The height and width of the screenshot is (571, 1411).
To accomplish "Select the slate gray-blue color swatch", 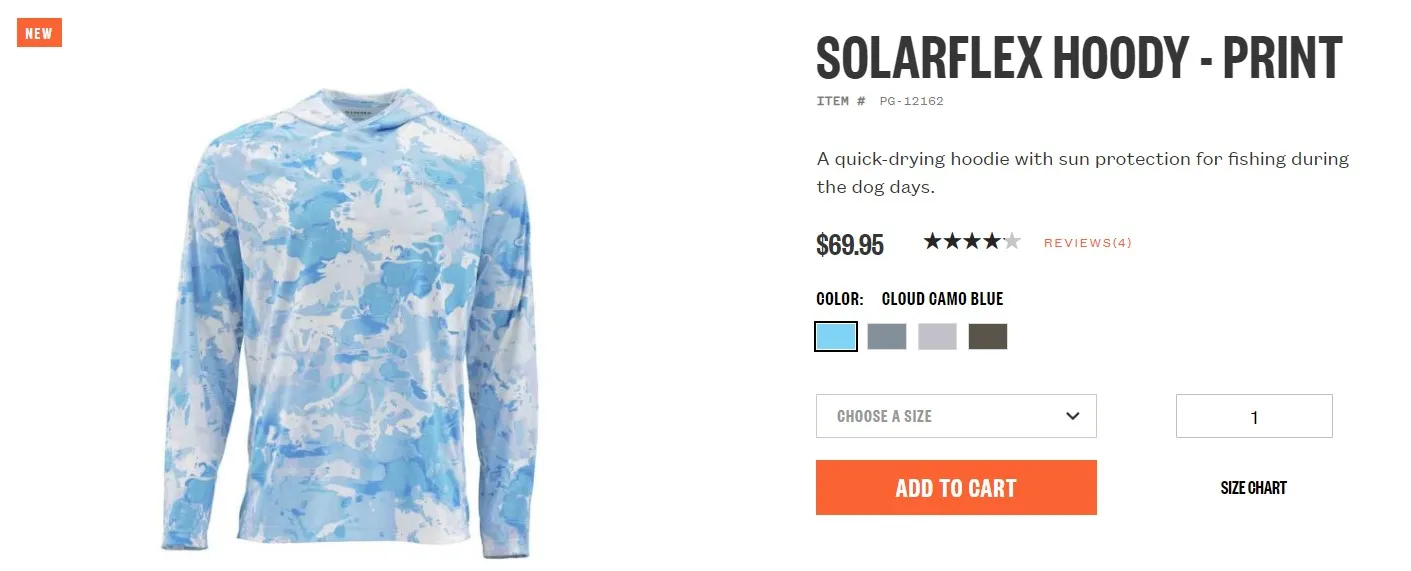I will tap(887, 336).
